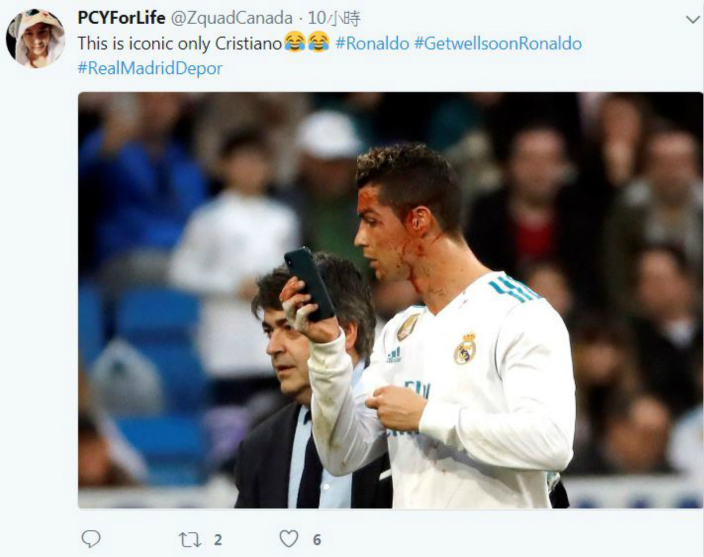Enlarge the attached photo of the footballer
This screenshot has width=704, height=557.
click(x=391, y=300)
